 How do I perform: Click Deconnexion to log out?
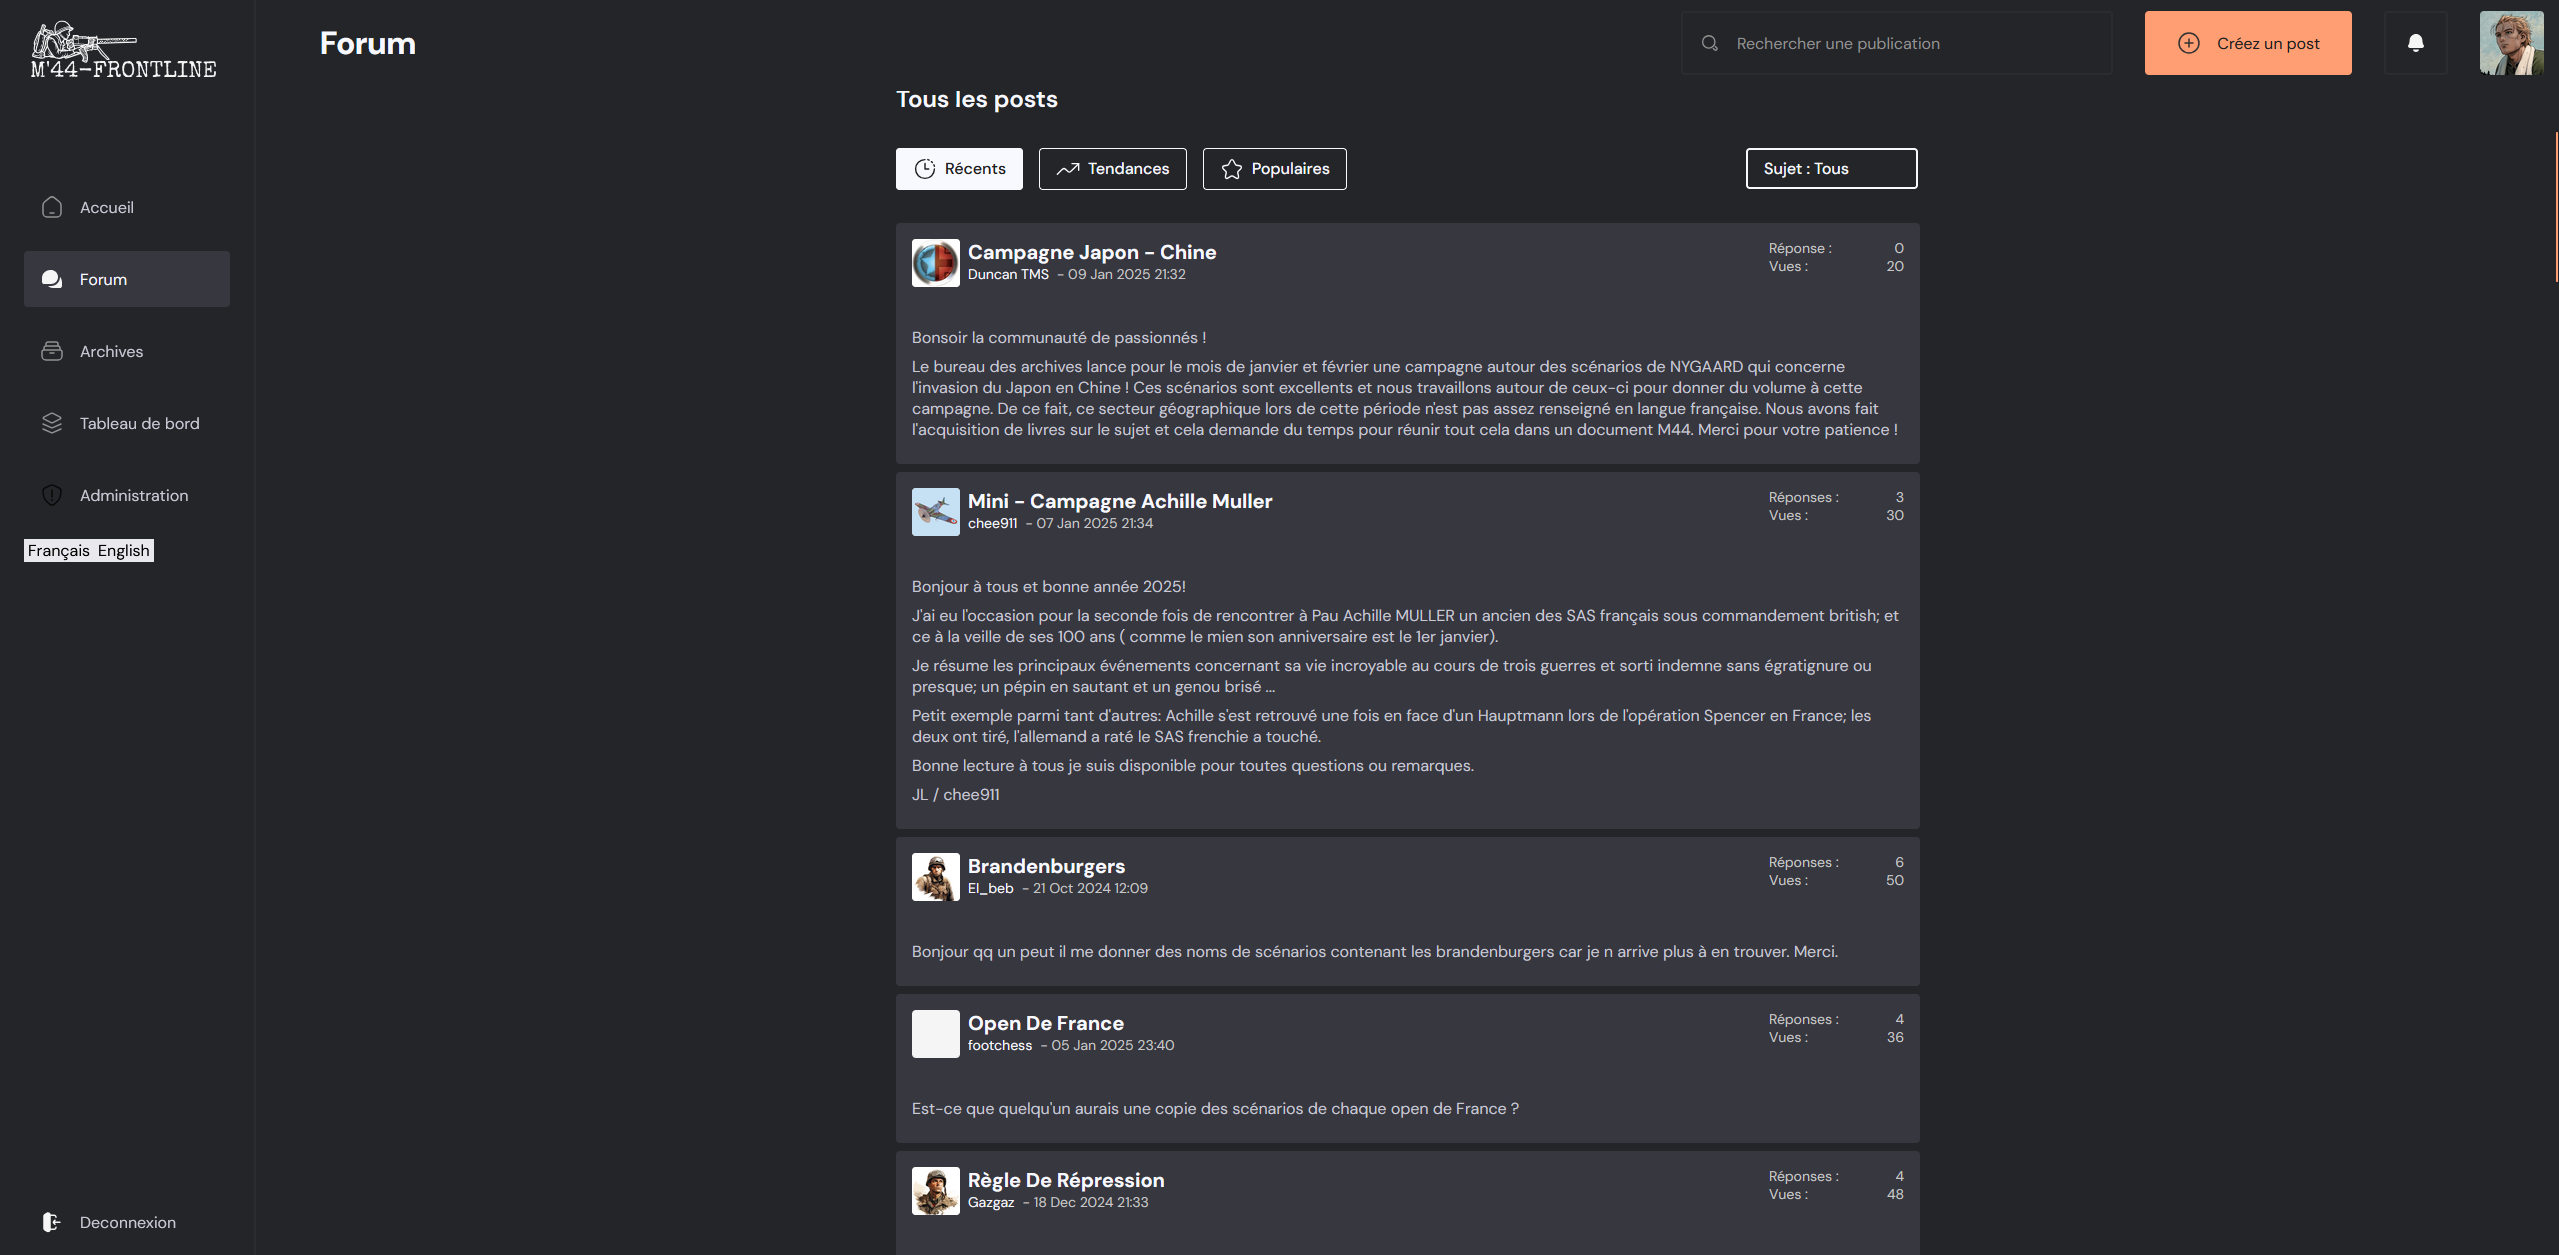[127, 1222]
